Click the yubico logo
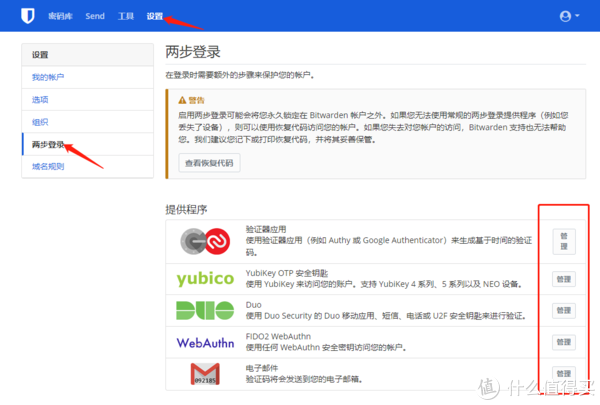 pos(205,279)
